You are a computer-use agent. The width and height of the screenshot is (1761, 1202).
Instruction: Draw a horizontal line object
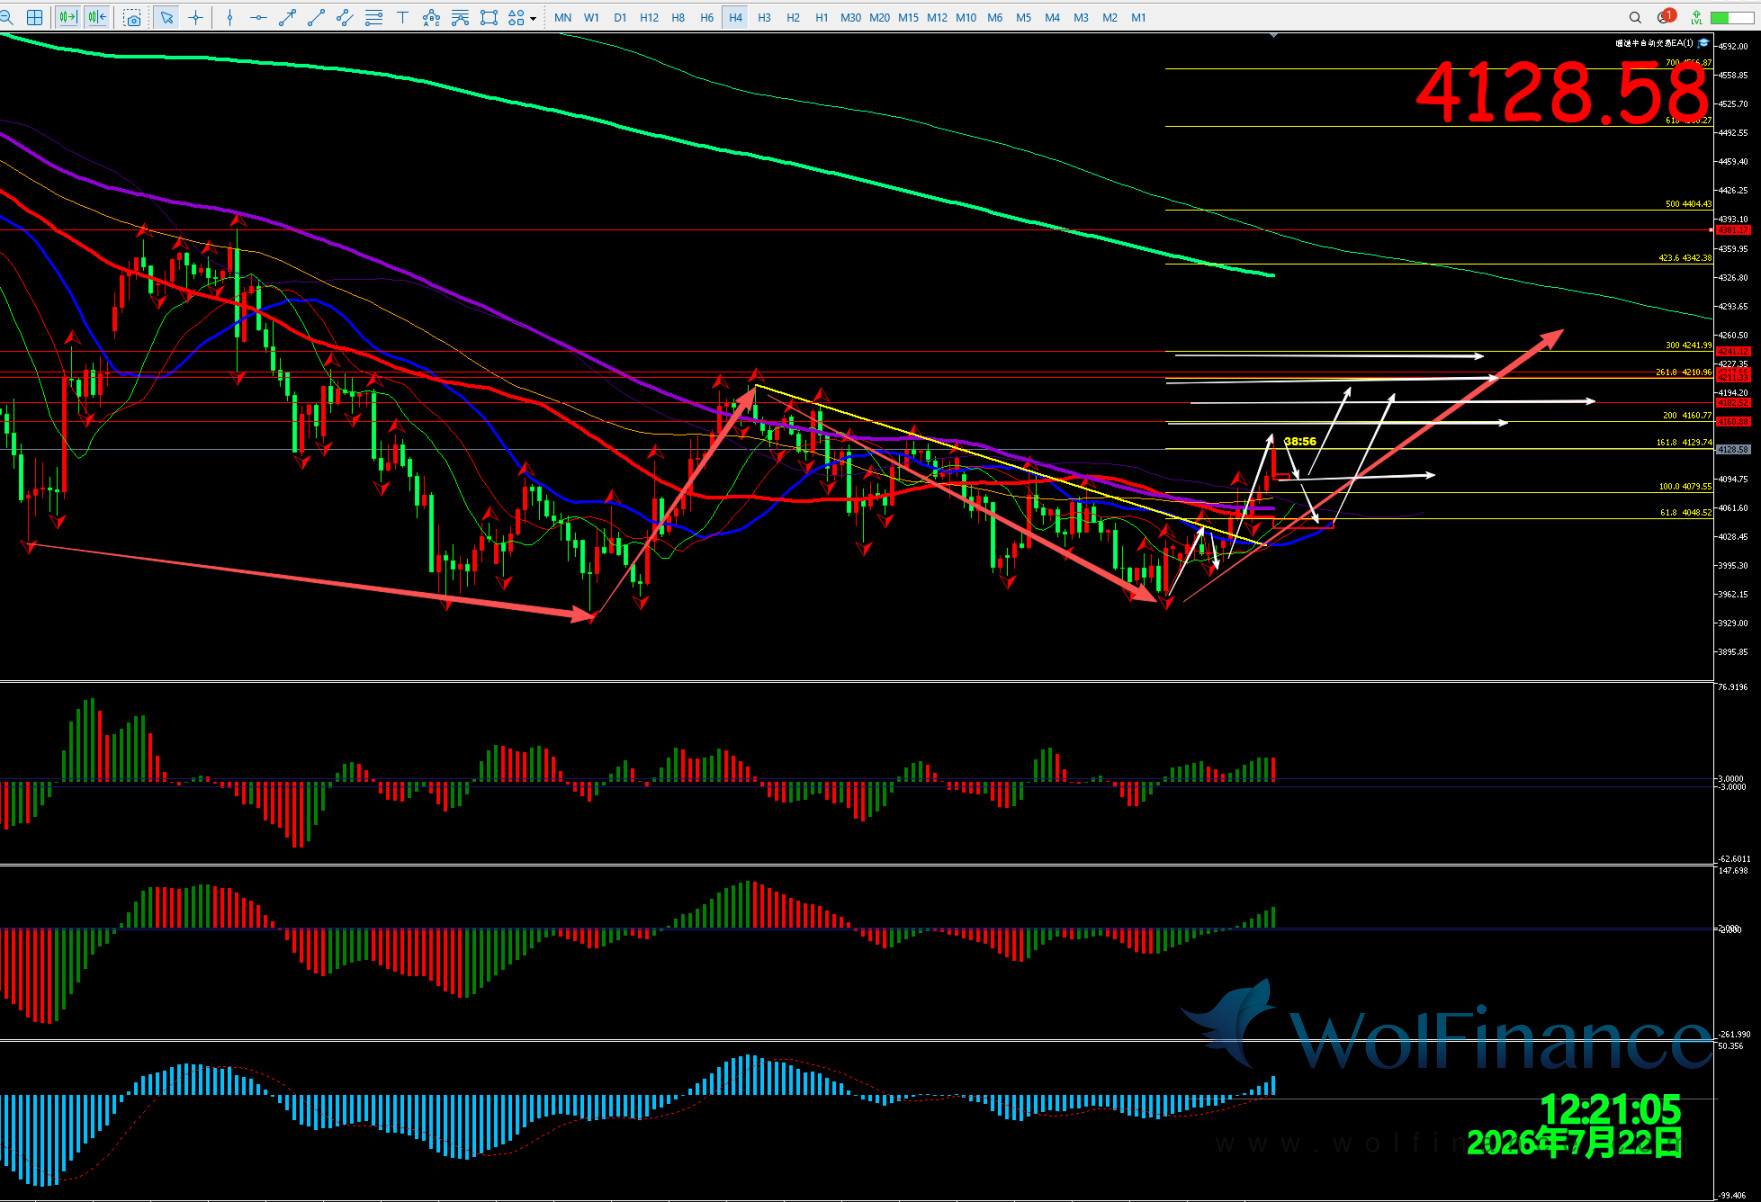click(x=258, y=17)
